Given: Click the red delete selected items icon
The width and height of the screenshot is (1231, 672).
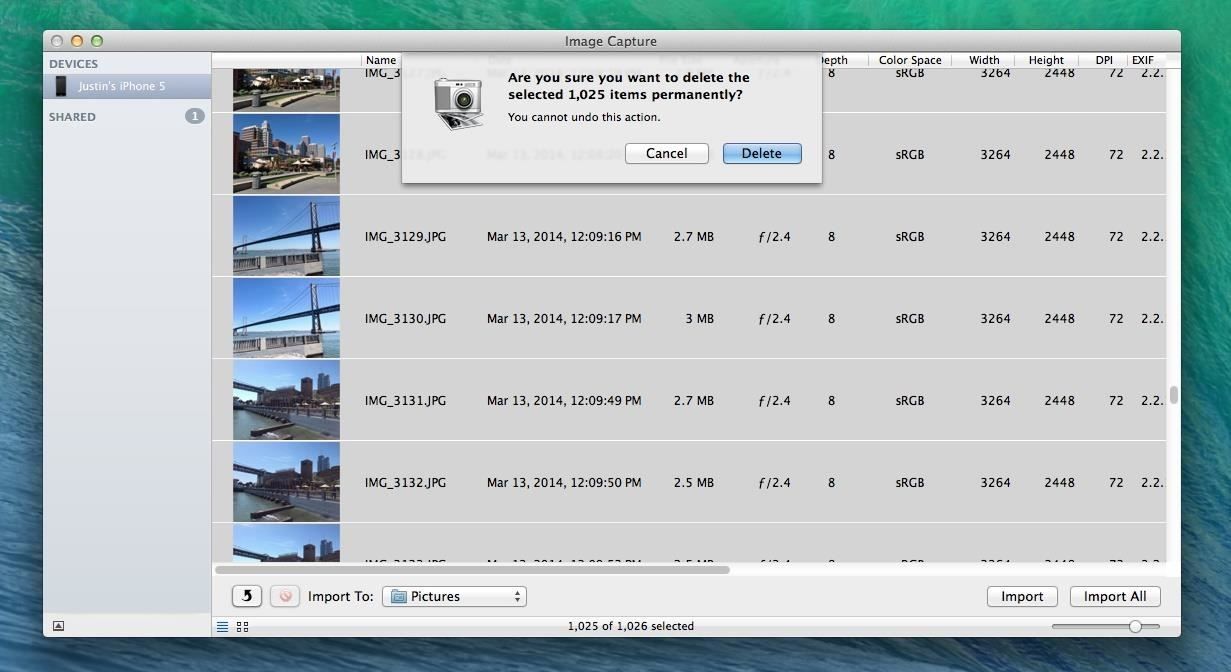Looking at the screenshot, I should (x=285, y=596).
